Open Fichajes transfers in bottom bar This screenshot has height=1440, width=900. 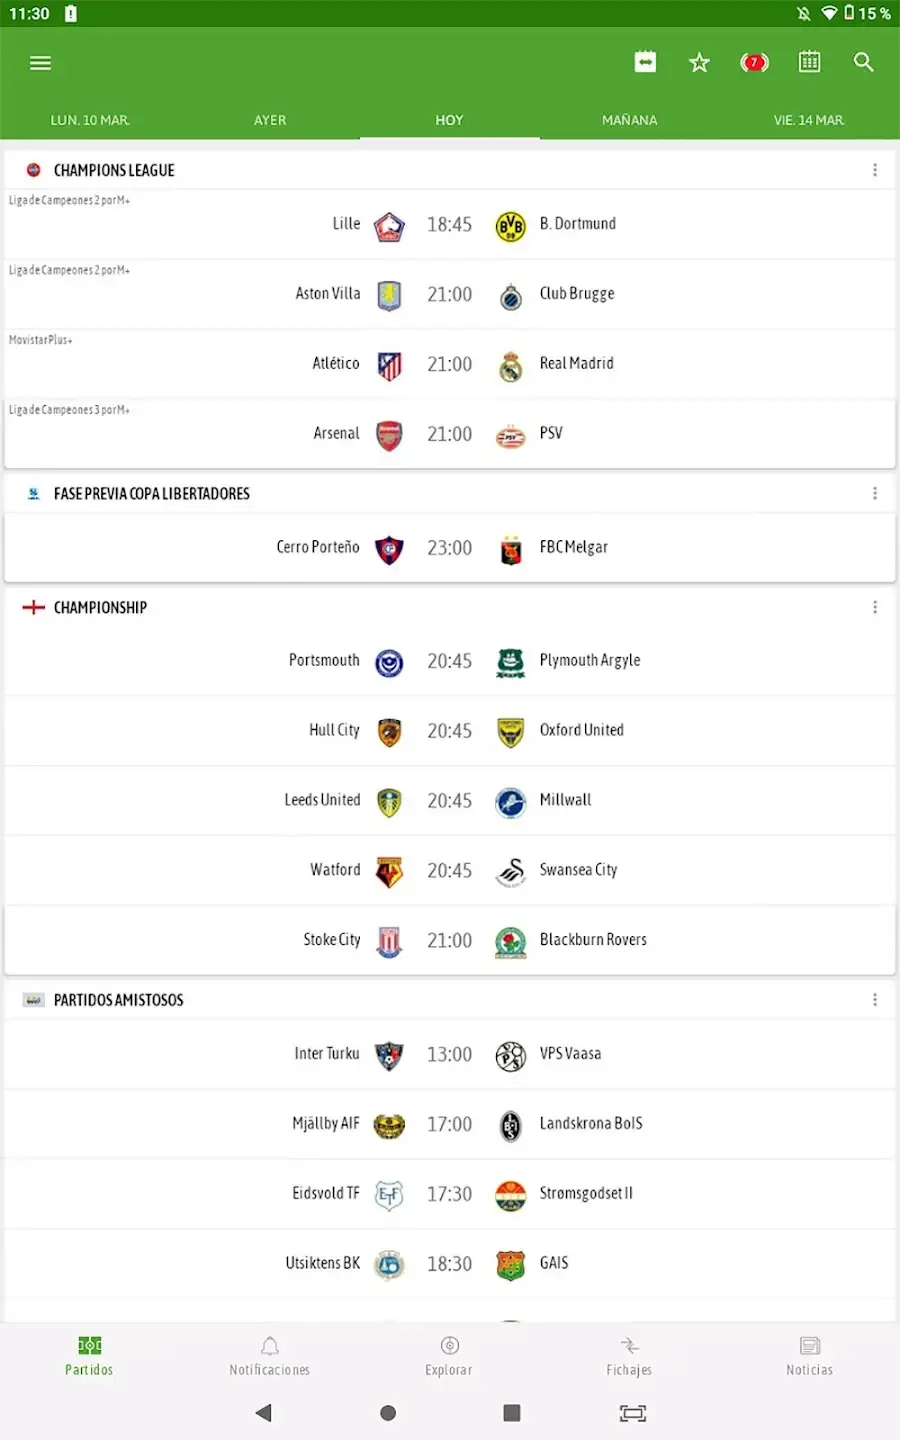click(629, 1356)
